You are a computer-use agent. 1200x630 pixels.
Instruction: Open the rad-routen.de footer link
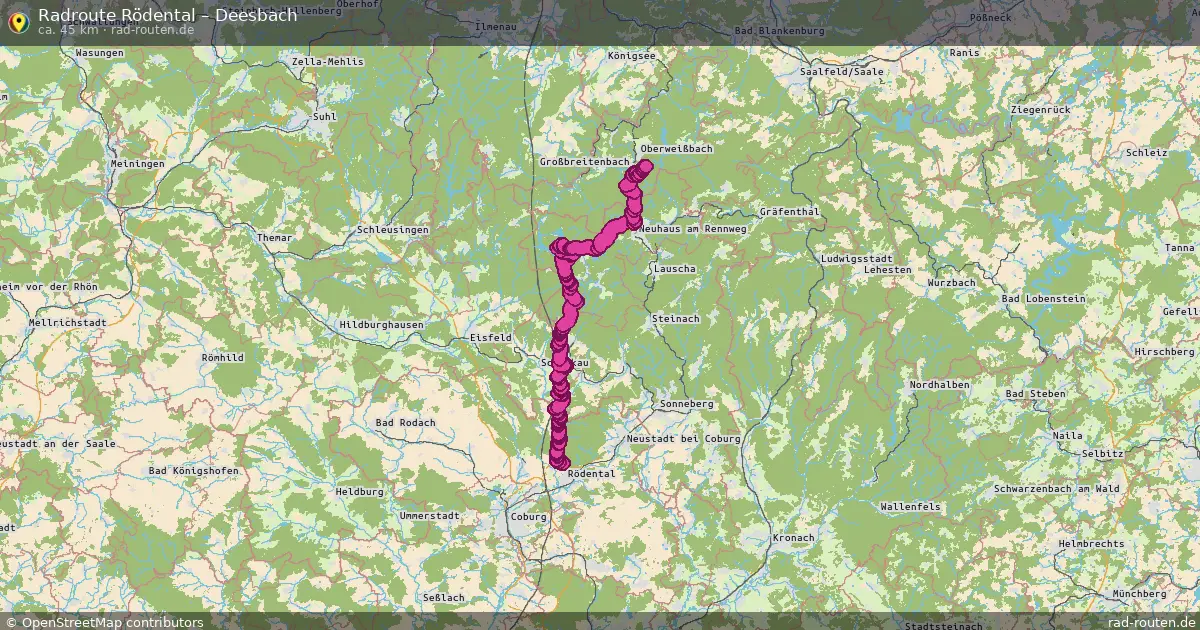point(1152,622)
